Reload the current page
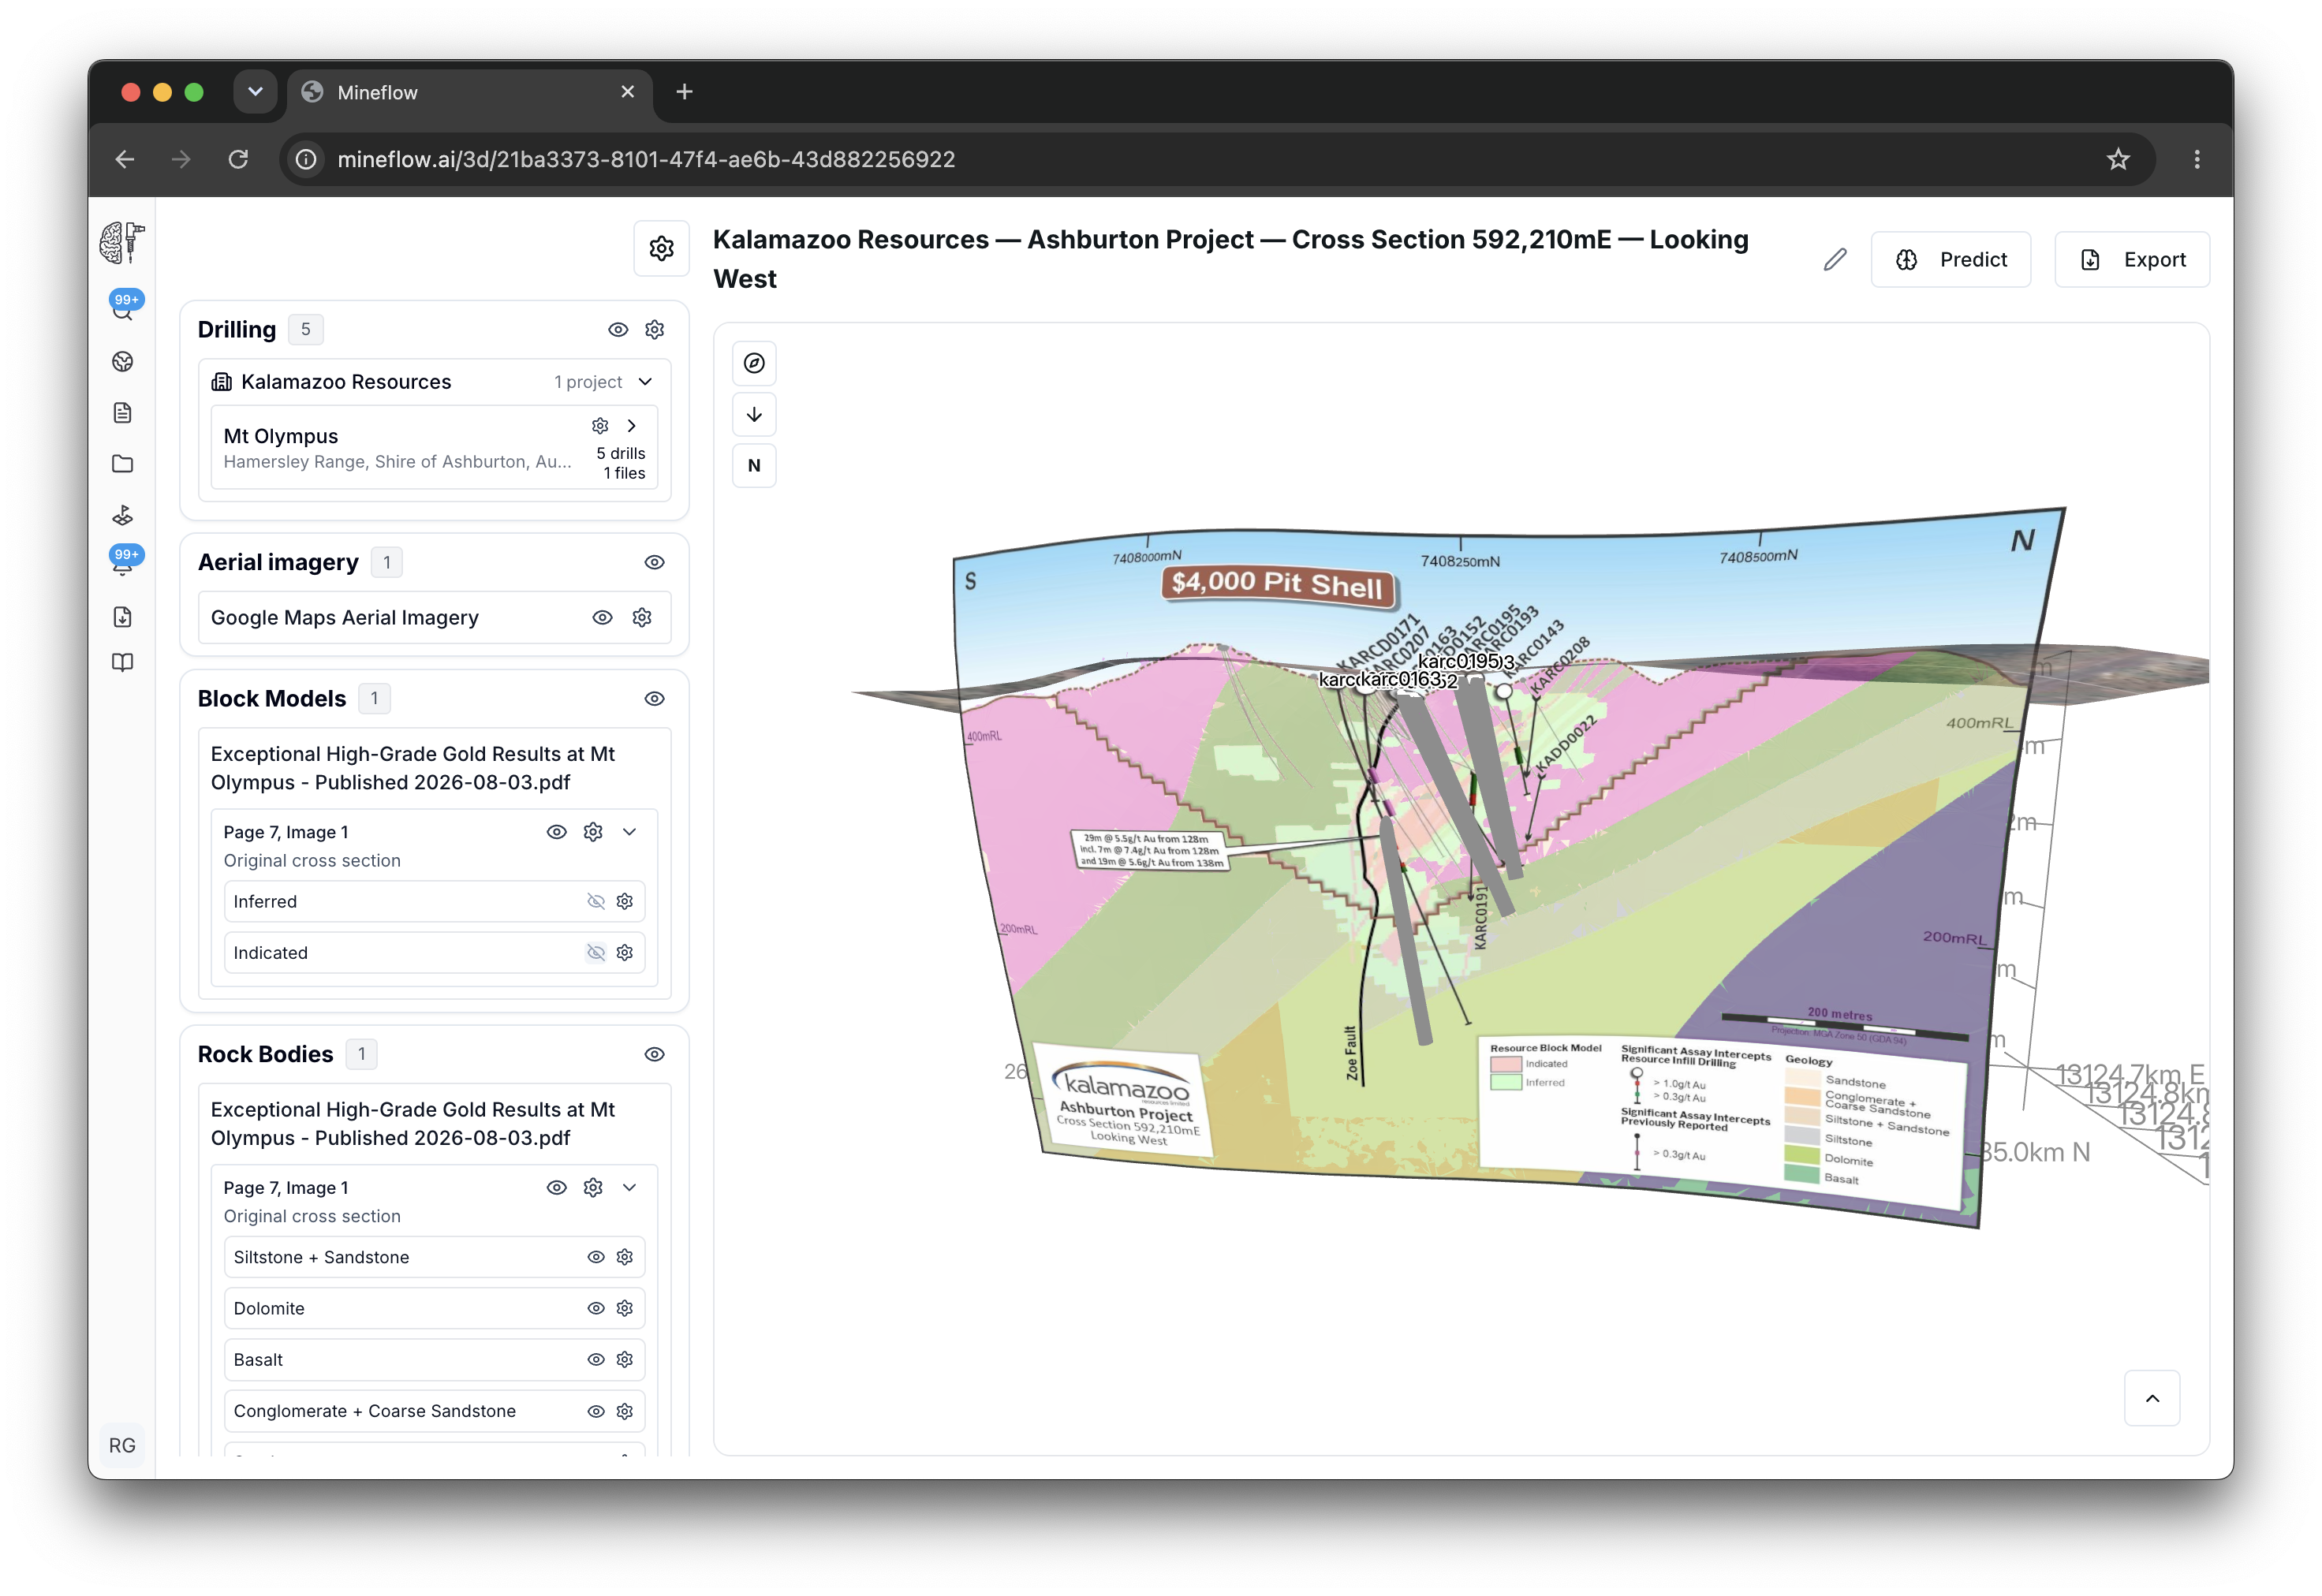Image resolution: width=2322 pixels, height=1596 pixels. click(238, 159)
